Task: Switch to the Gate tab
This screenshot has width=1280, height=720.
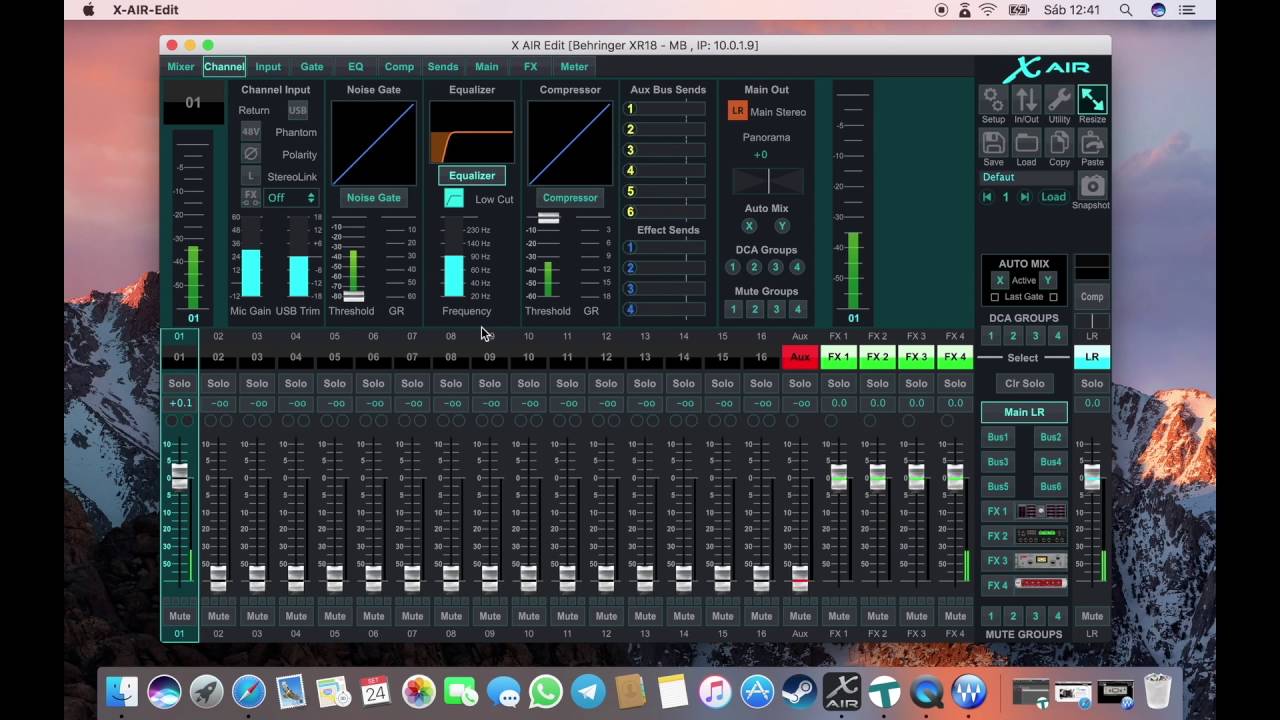Action: click(x=312, y=67)
